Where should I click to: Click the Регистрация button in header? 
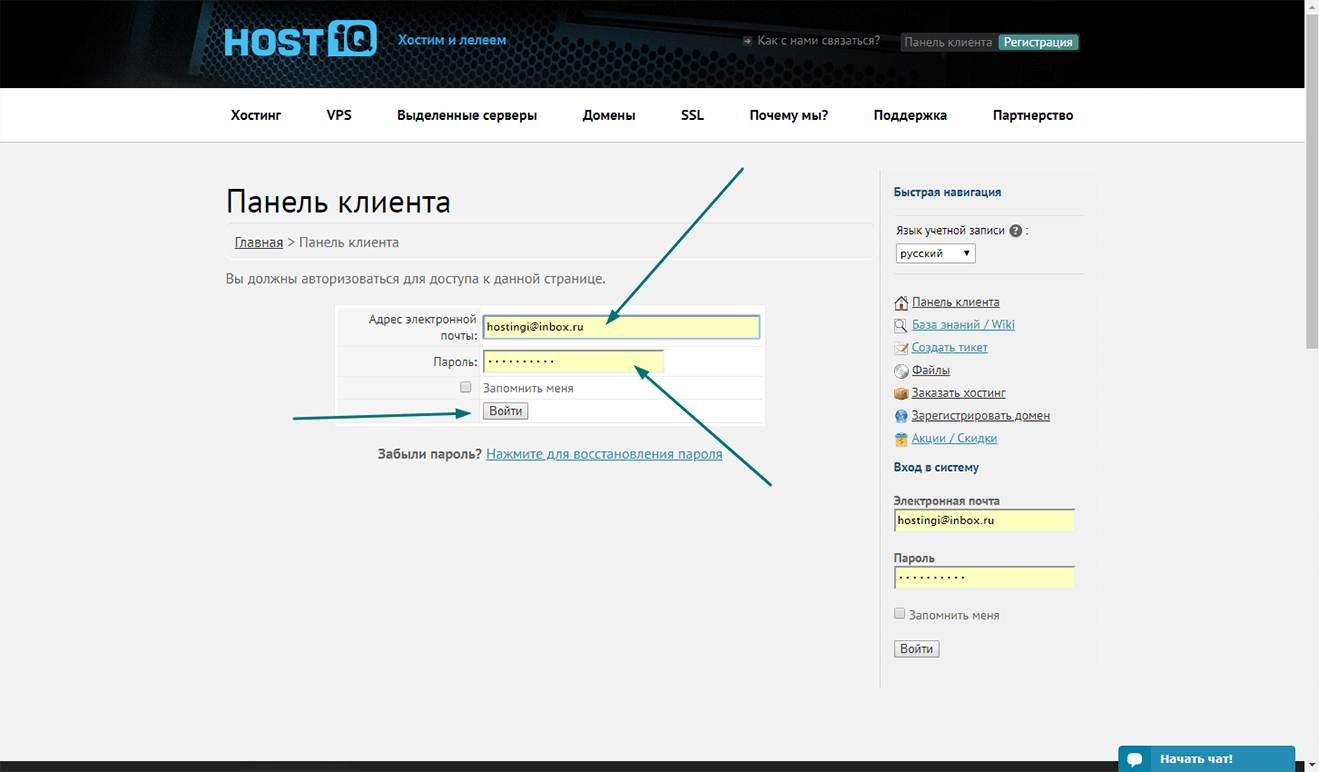pyautogui.click(x=1038, y=42)
